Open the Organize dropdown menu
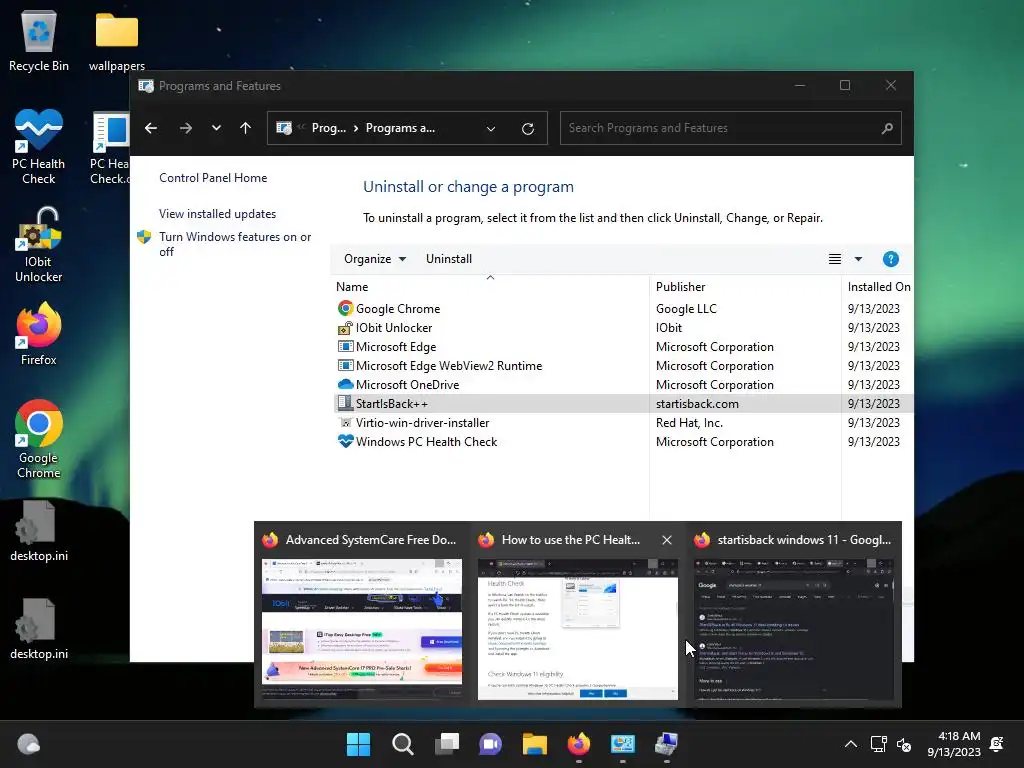This screenshot has width=1024, height=768. 375,259
